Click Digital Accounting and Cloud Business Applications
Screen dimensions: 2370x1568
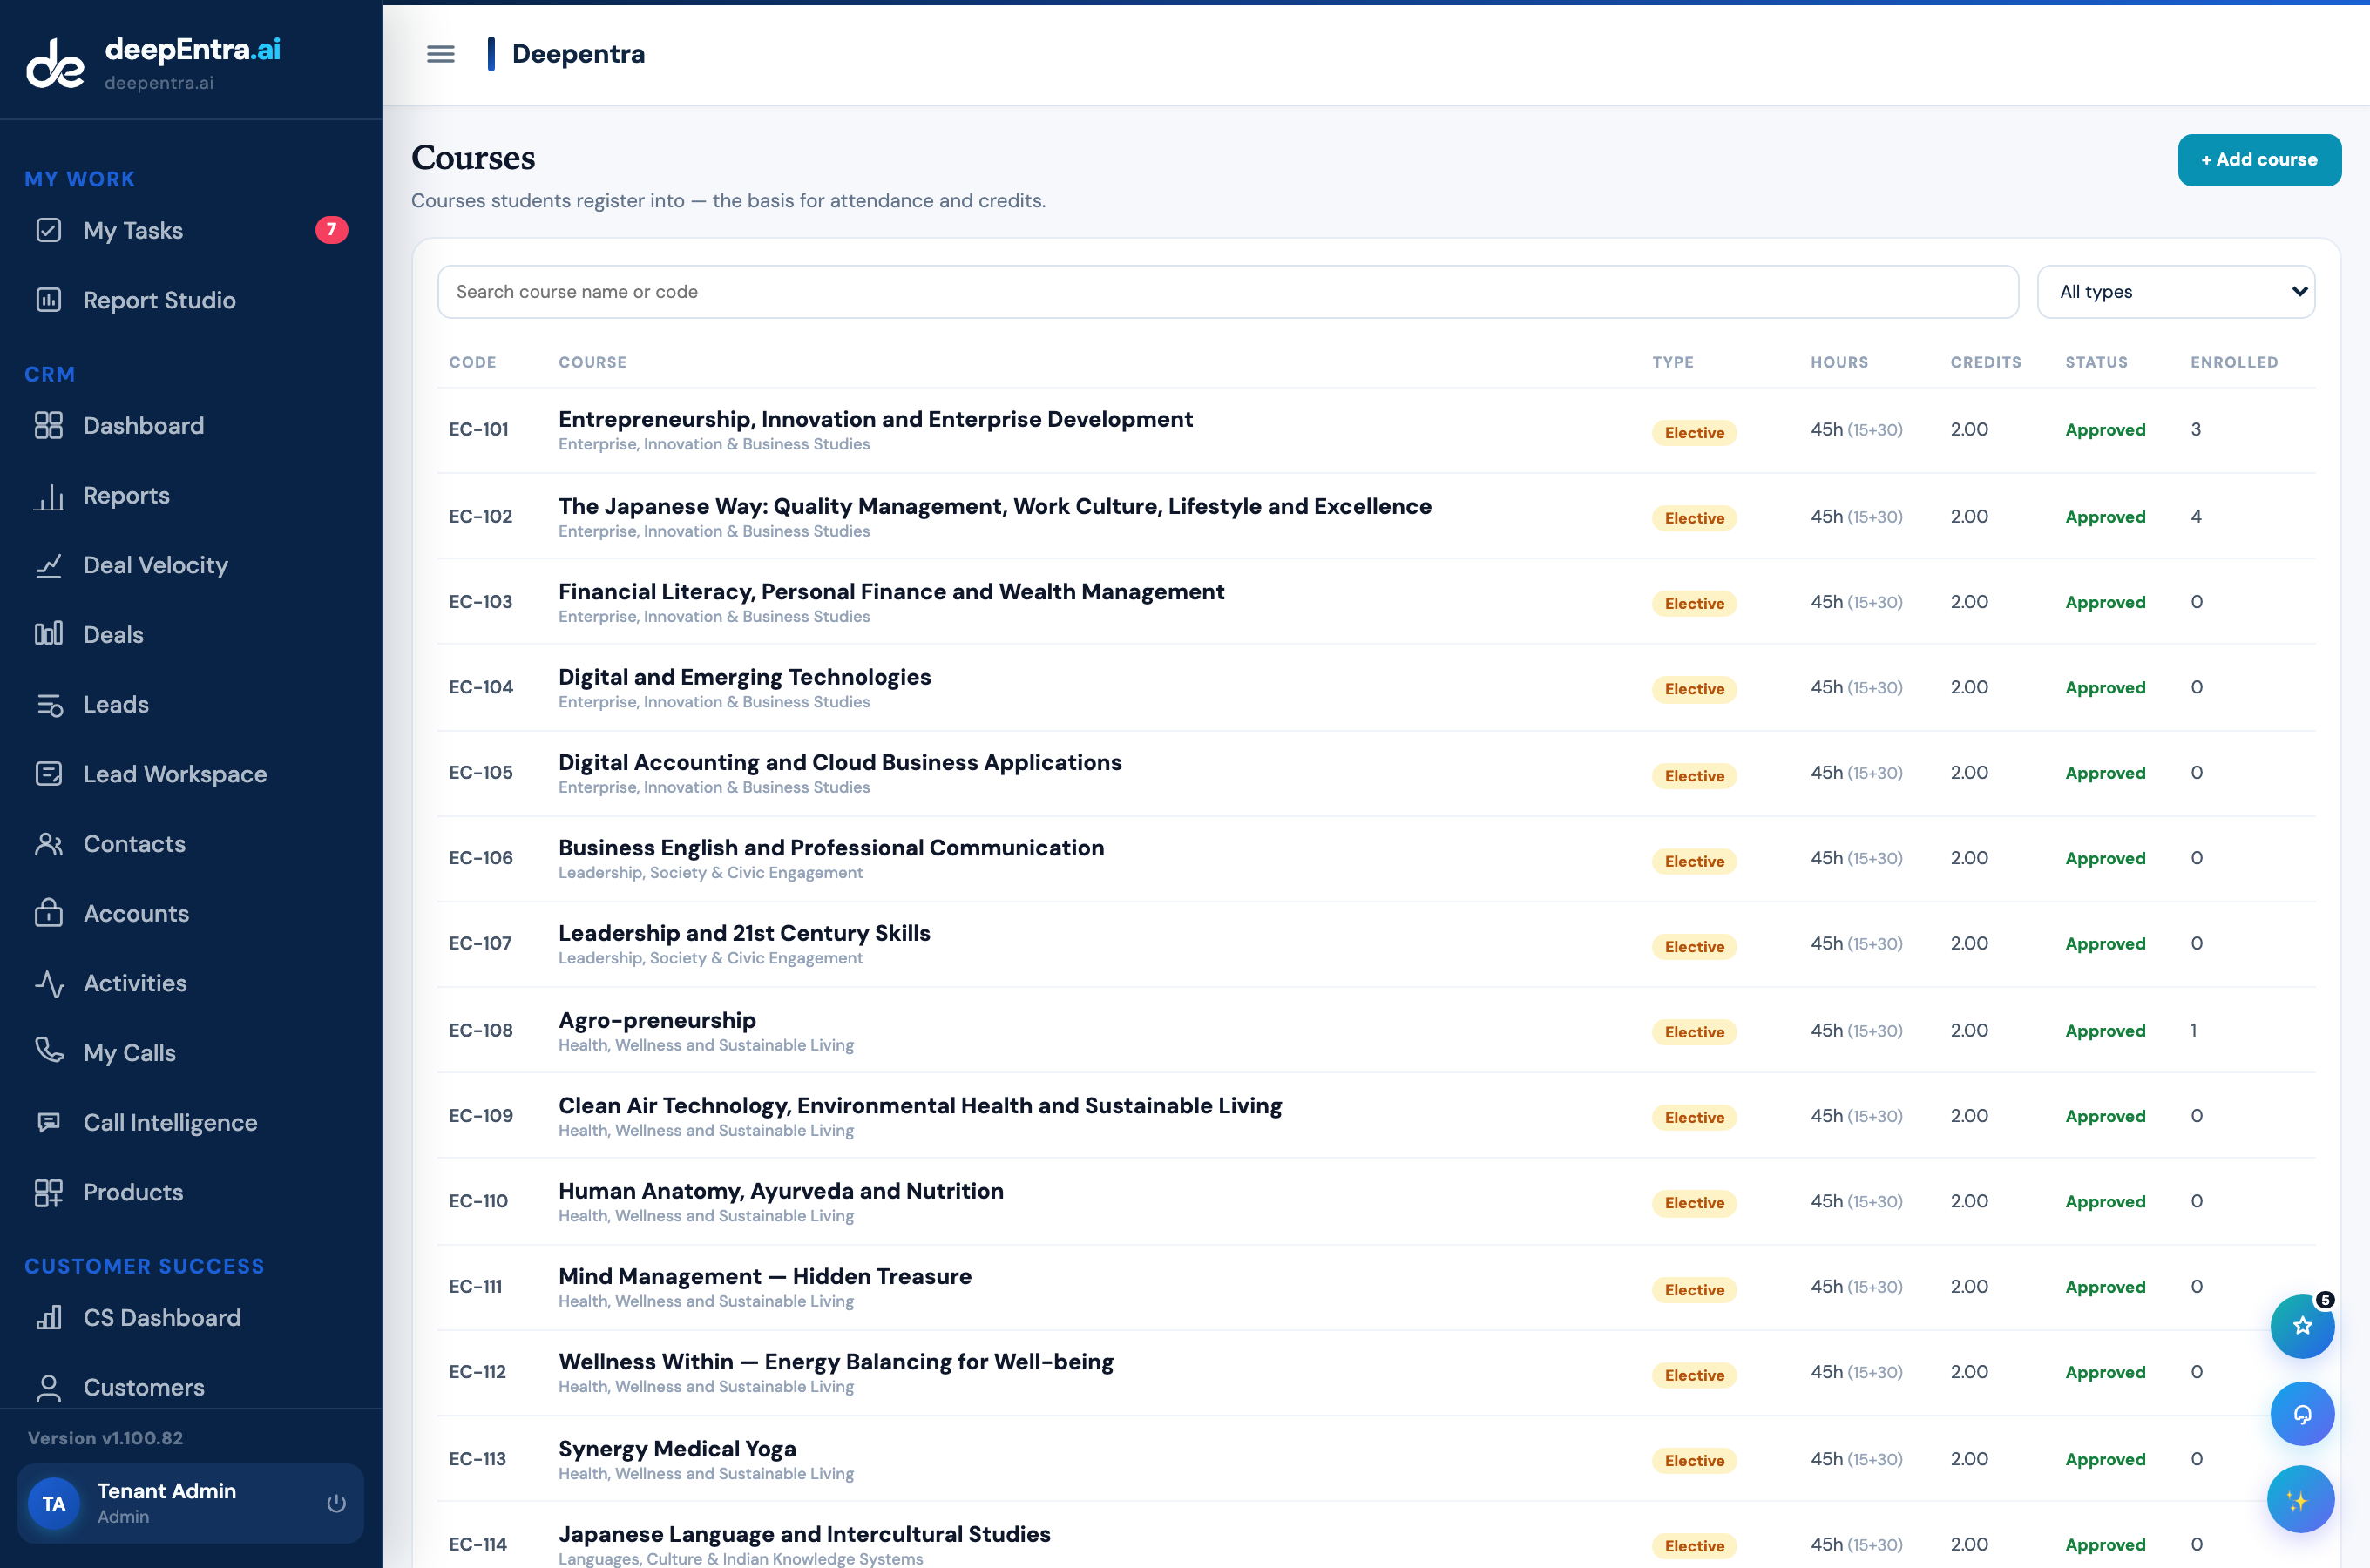pos(840,762)
